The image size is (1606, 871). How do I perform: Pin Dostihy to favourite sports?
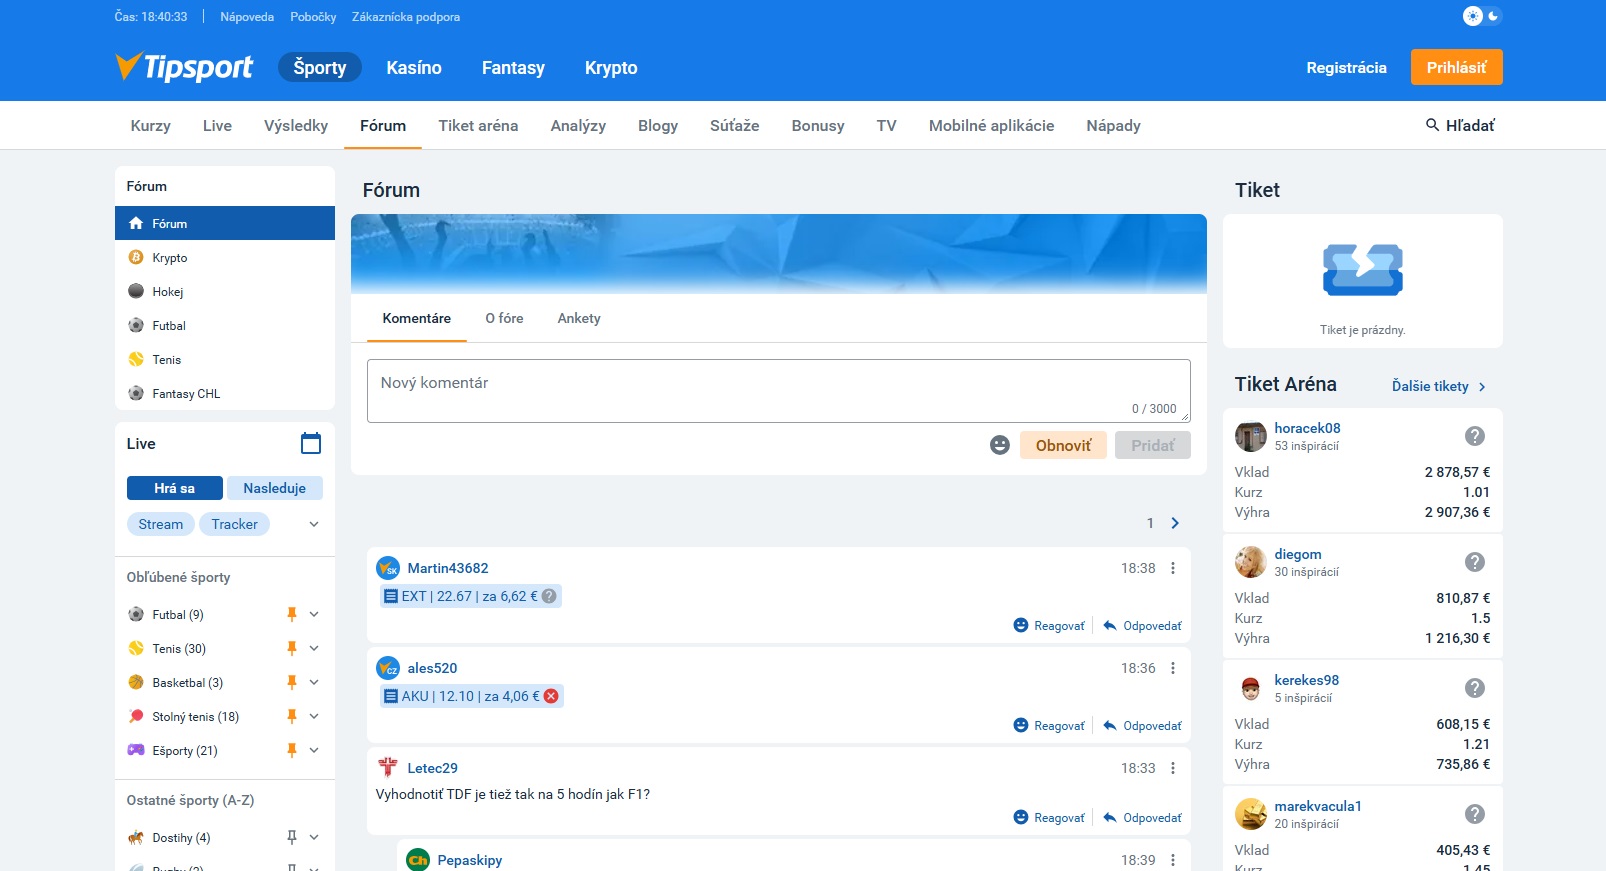pyautogui.click(x=292, y=837)
